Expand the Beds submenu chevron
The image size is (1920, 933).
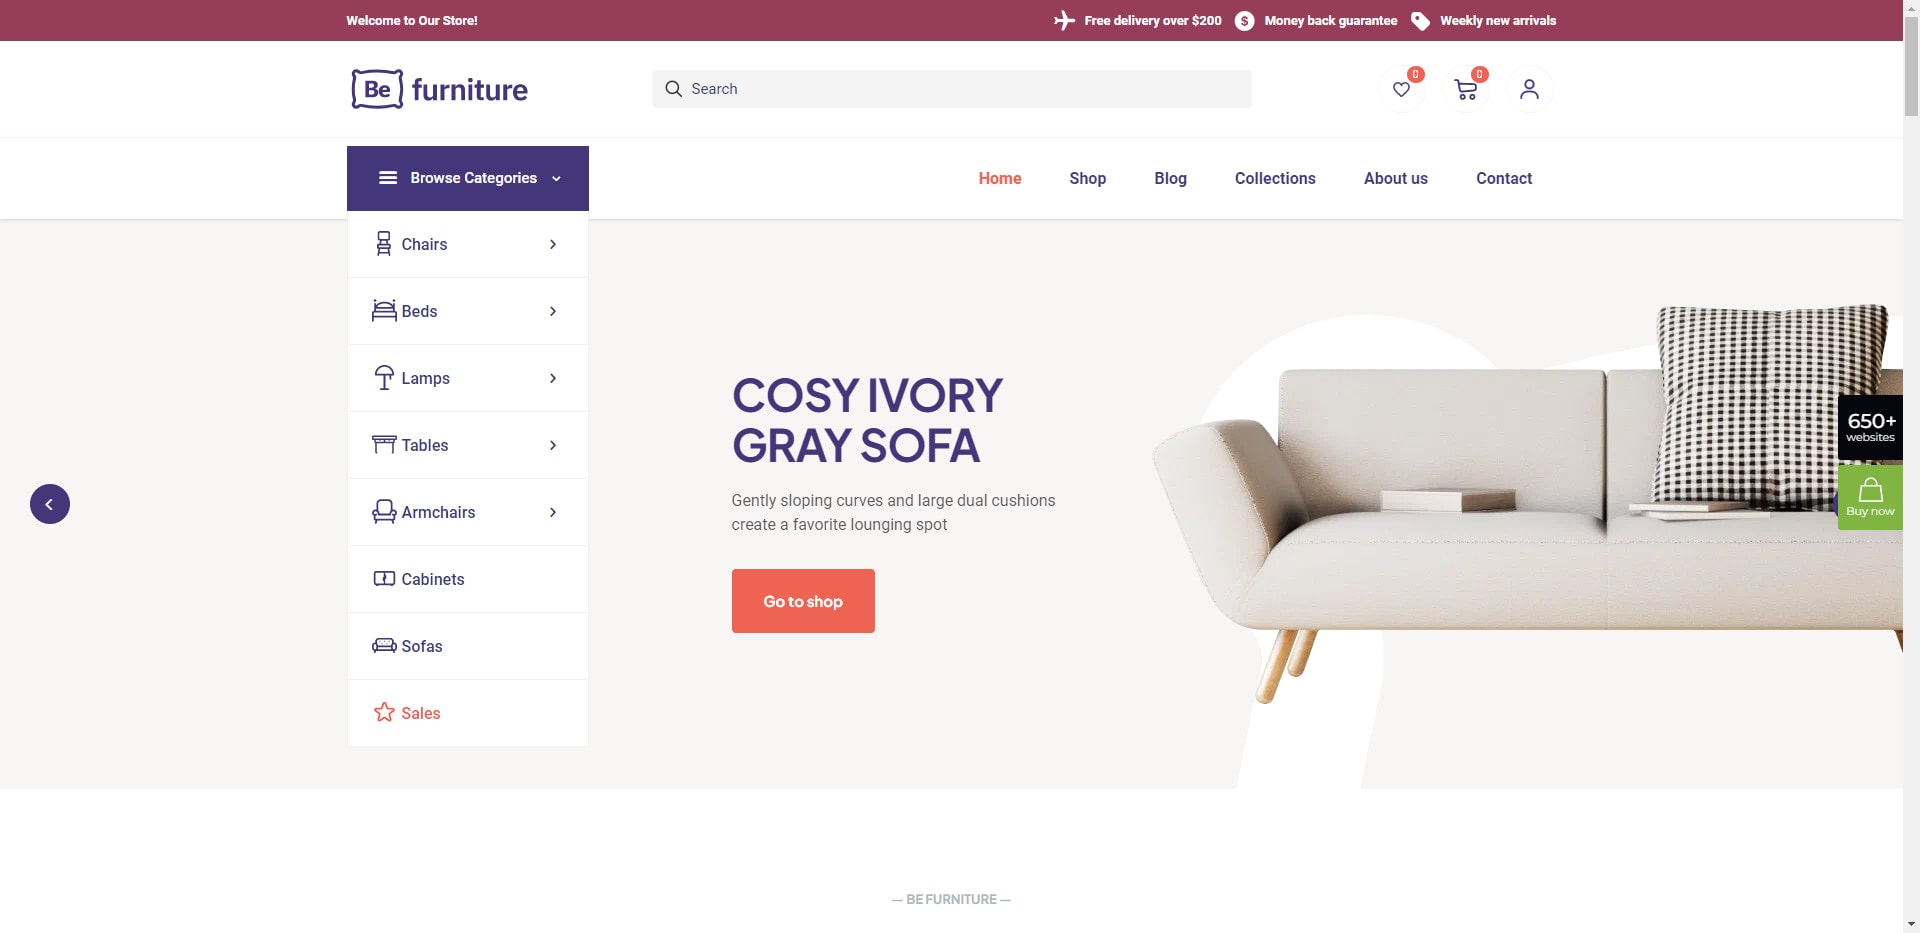(553, 311)
